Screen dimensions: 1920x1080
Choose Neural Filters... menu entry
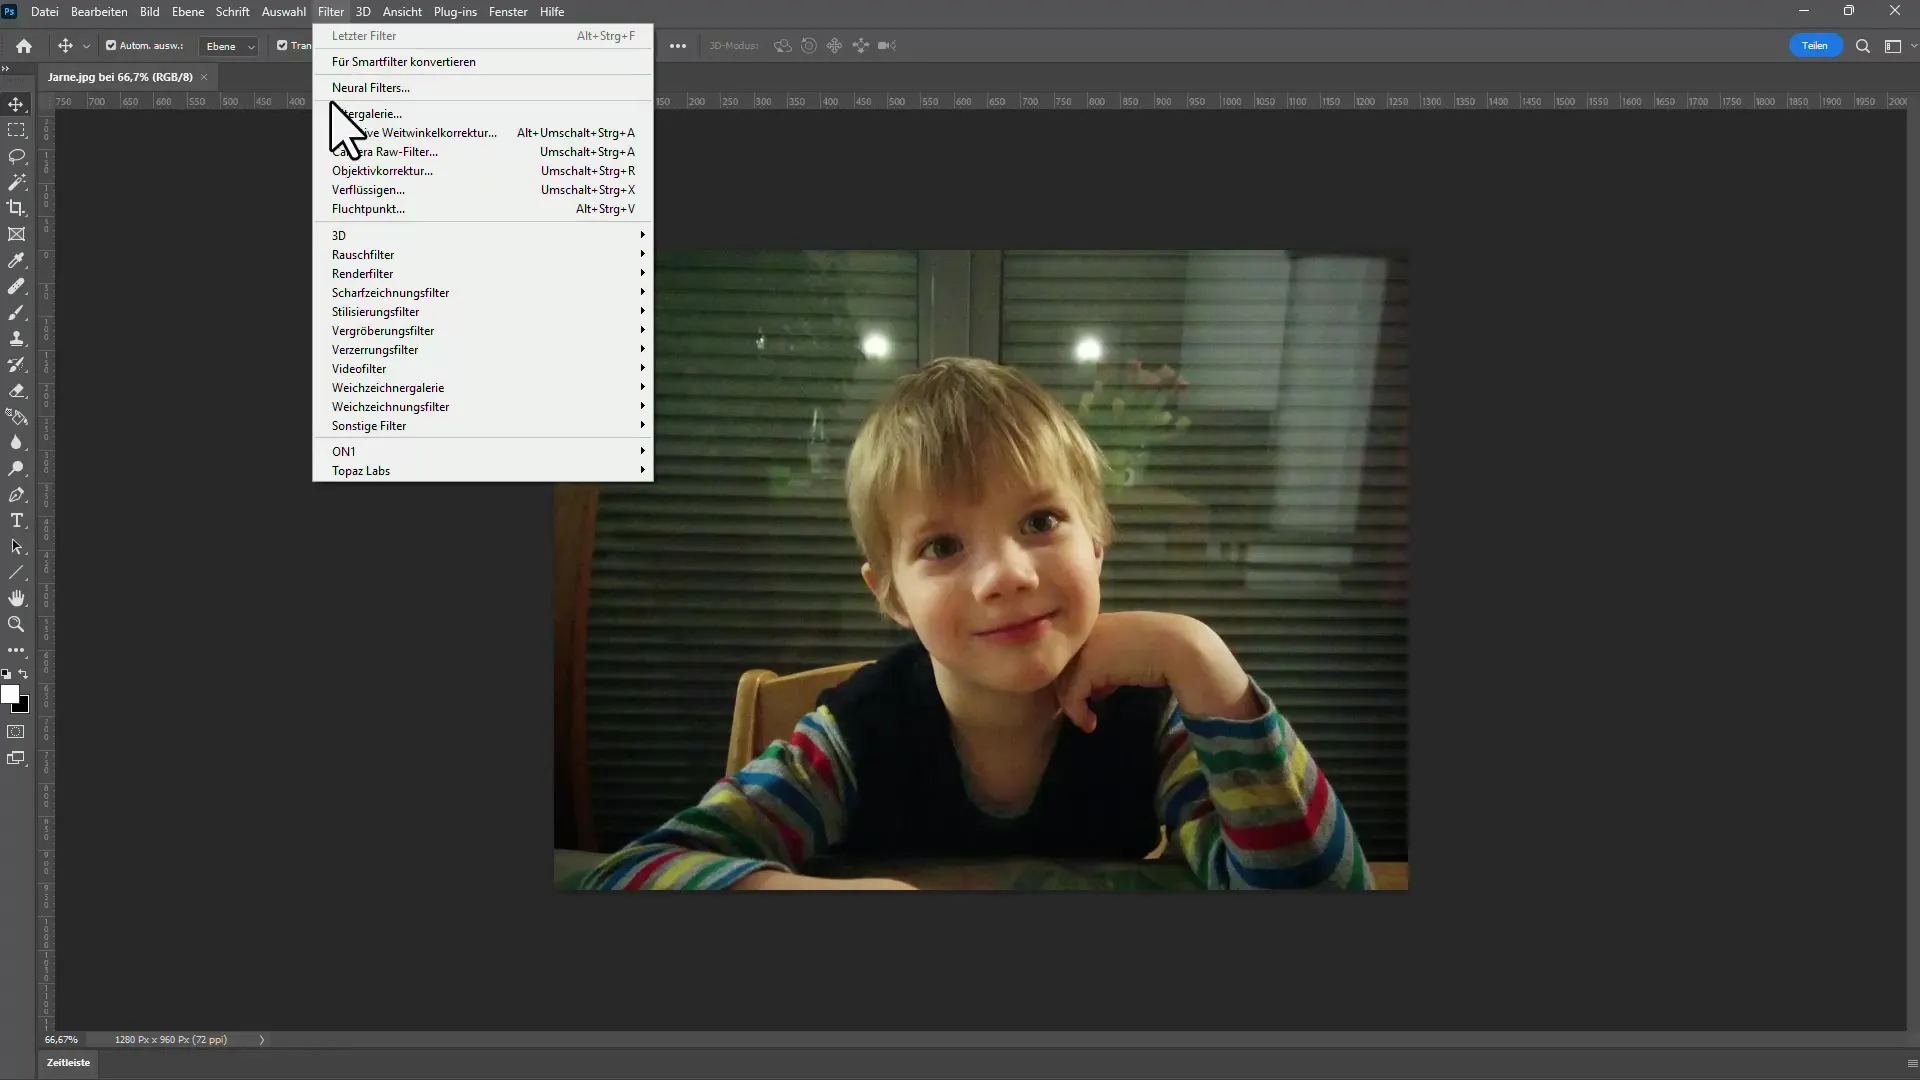[x=483, y=87]
